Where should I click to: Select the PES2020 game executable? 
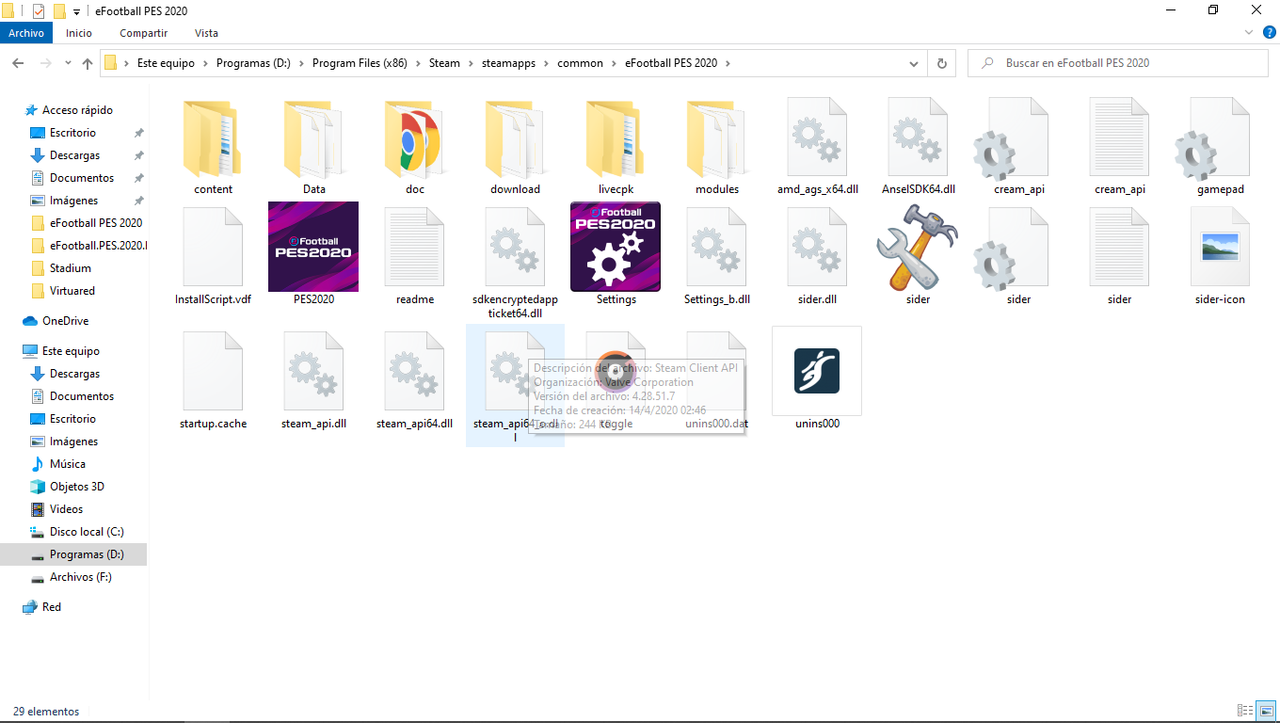point(314,255)
